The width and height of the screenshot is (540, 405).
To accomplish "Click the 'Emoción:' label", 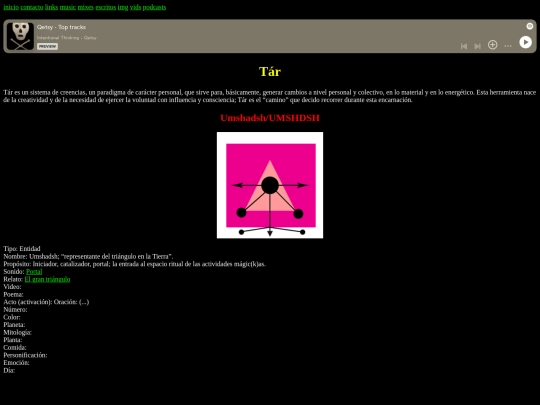I will pyautogui.click(x=16, y=363).
